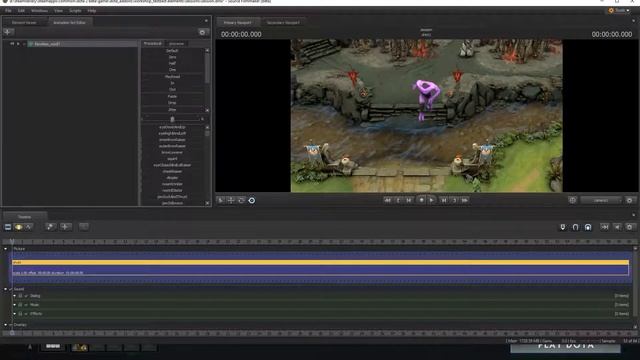Toggle the Dialog track mute checkmark
Viewport: 640px width, 360px height.
[x=26, y=296]
